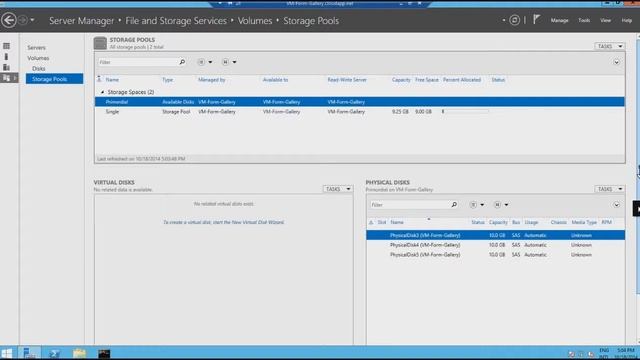640x360 pixels.
Task: Sort by Available to column
Action: pyautogui.click(x=276, y=80)
